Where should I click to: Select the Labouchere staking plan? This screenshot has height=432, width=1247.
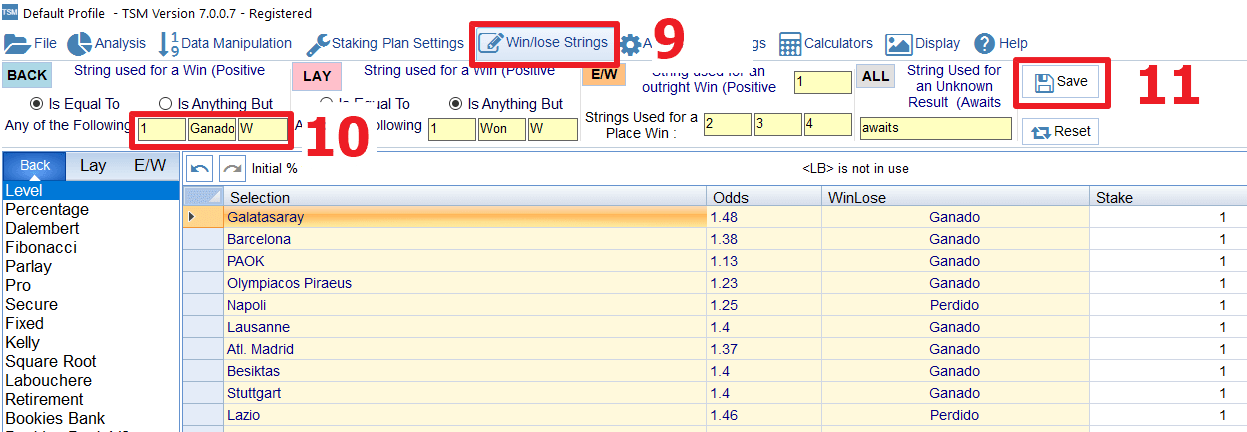[x=90, y=380]
